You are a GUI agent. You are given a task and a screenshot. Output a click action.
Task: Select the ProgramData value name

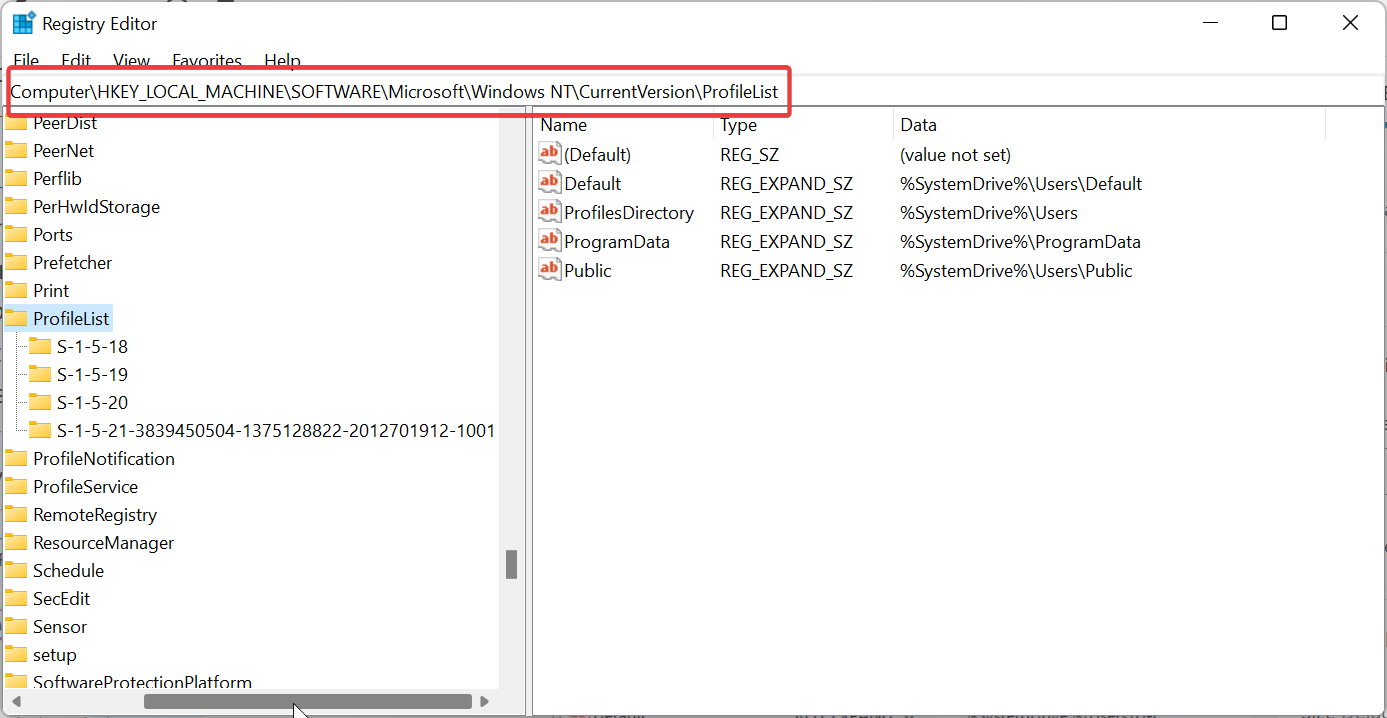click(x=617, y=242)
